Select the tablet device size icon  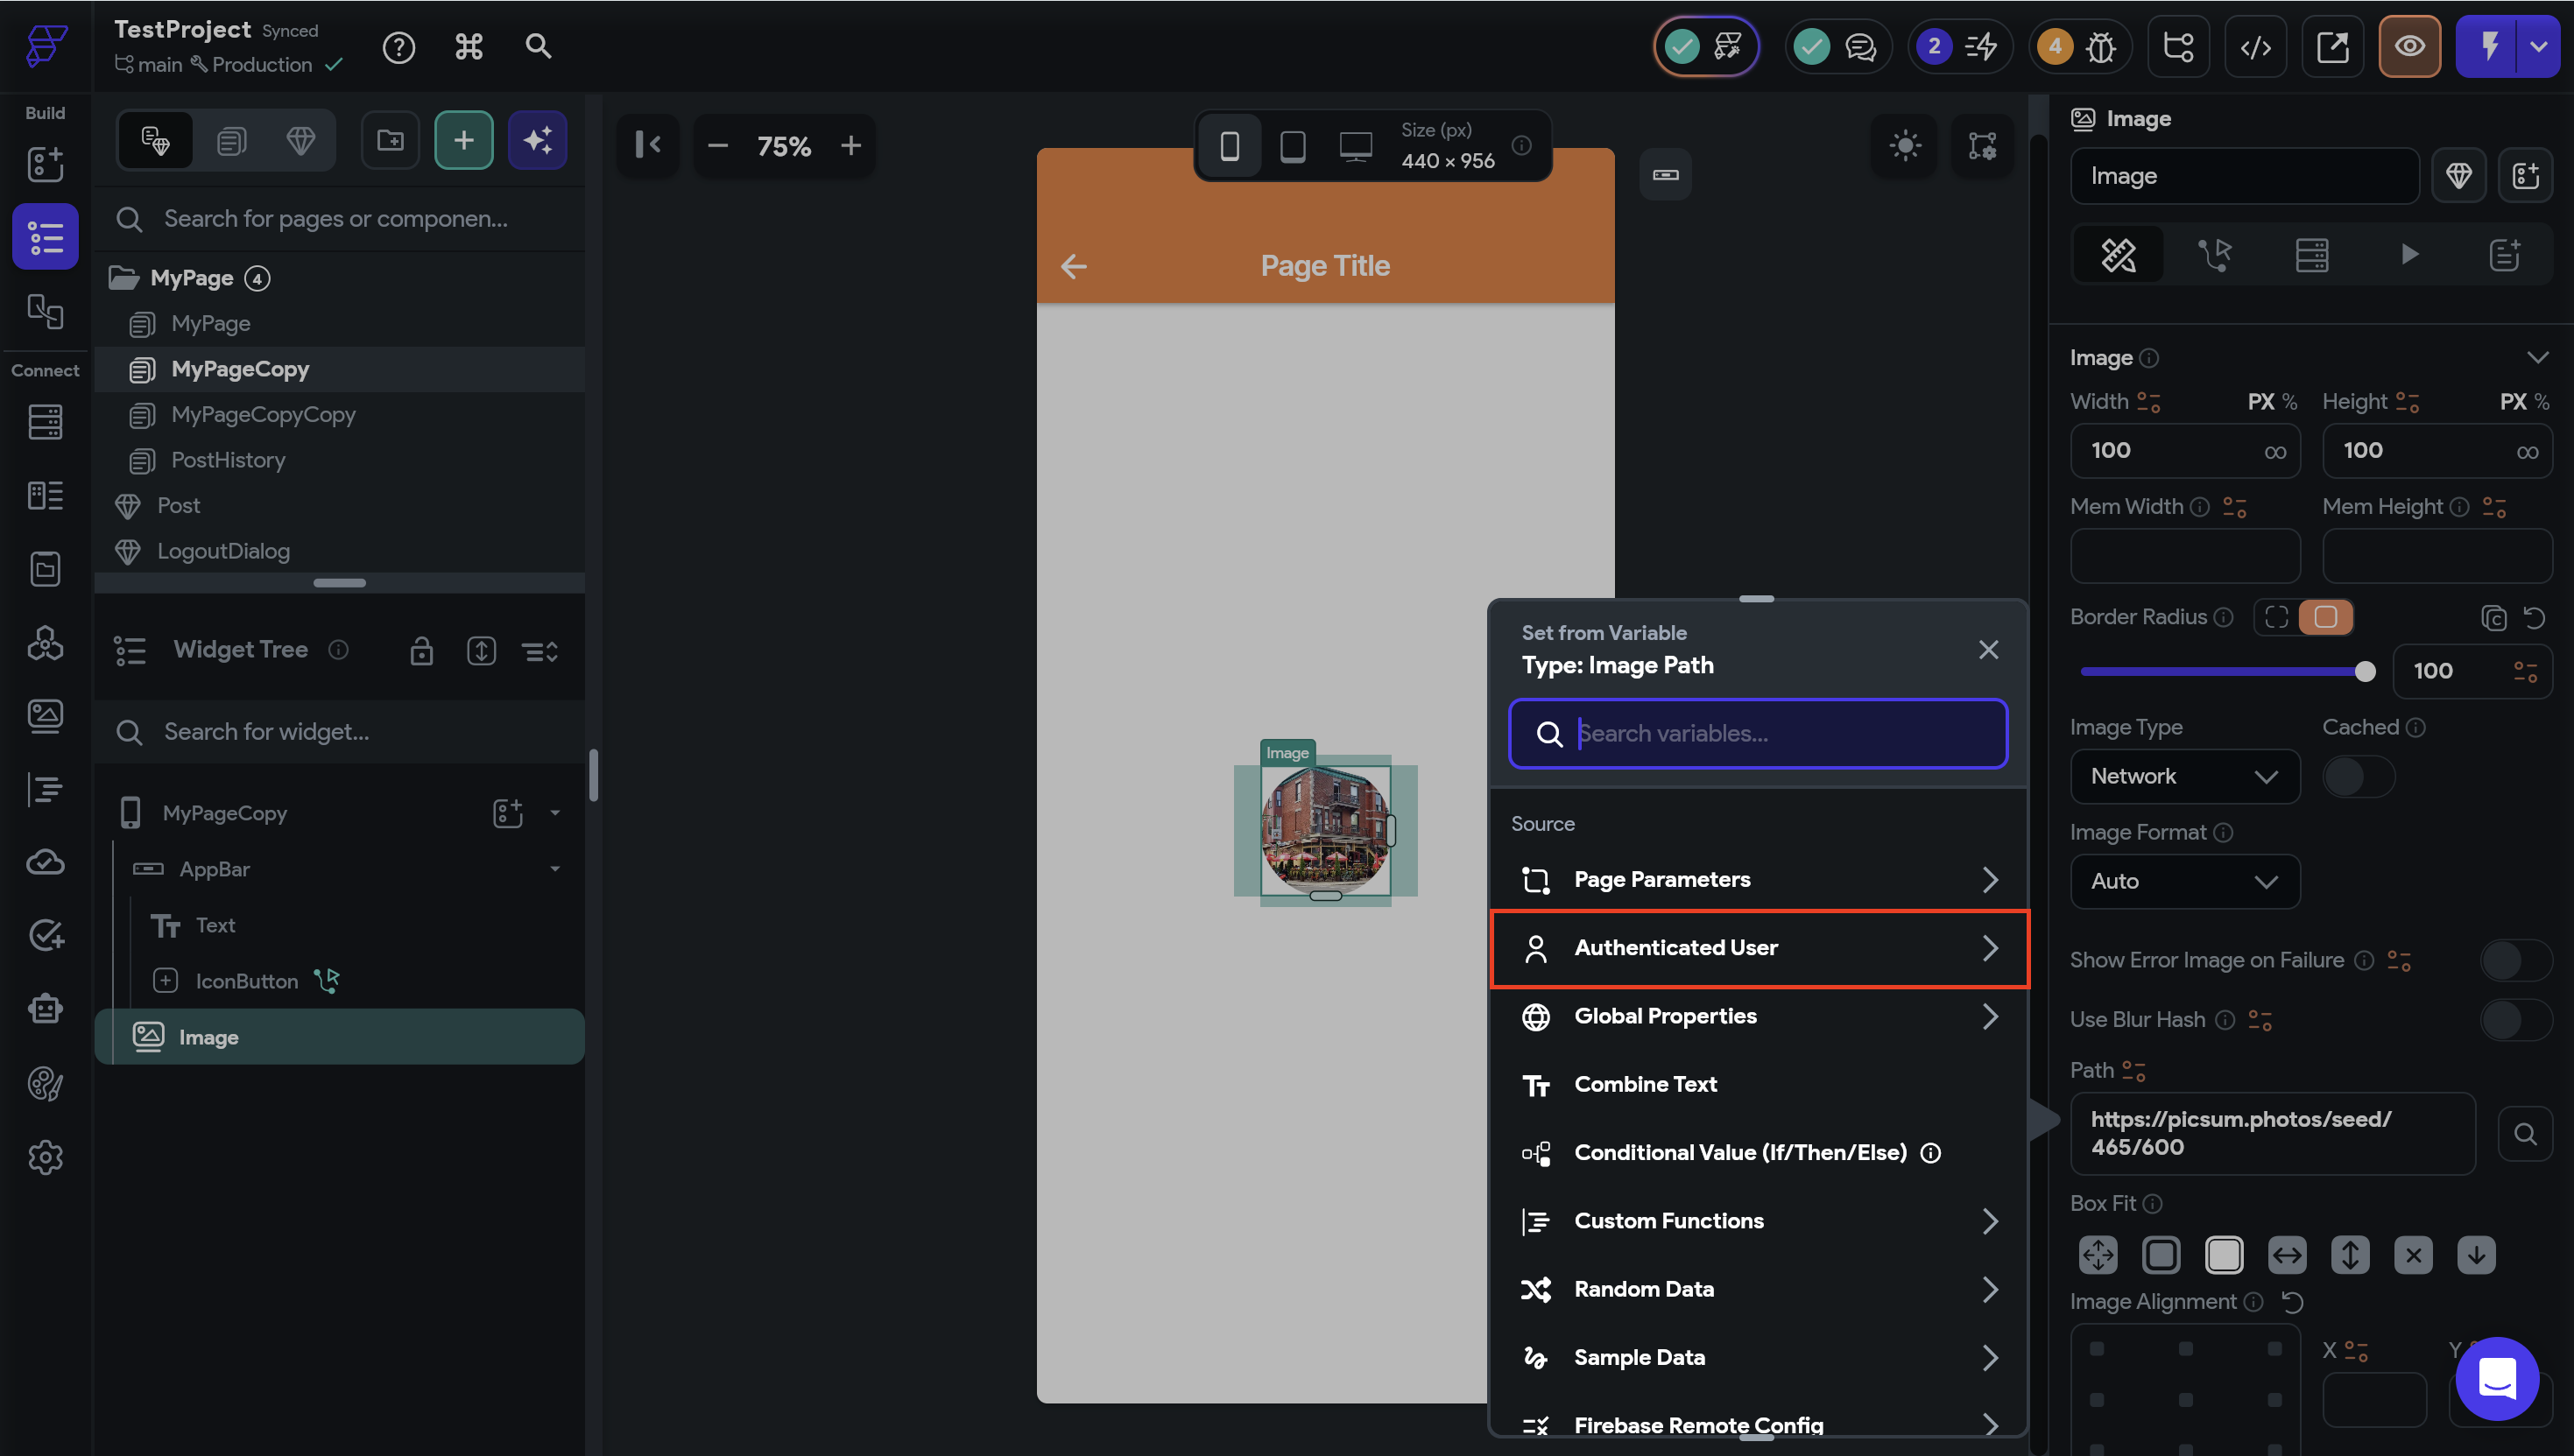1292,146
